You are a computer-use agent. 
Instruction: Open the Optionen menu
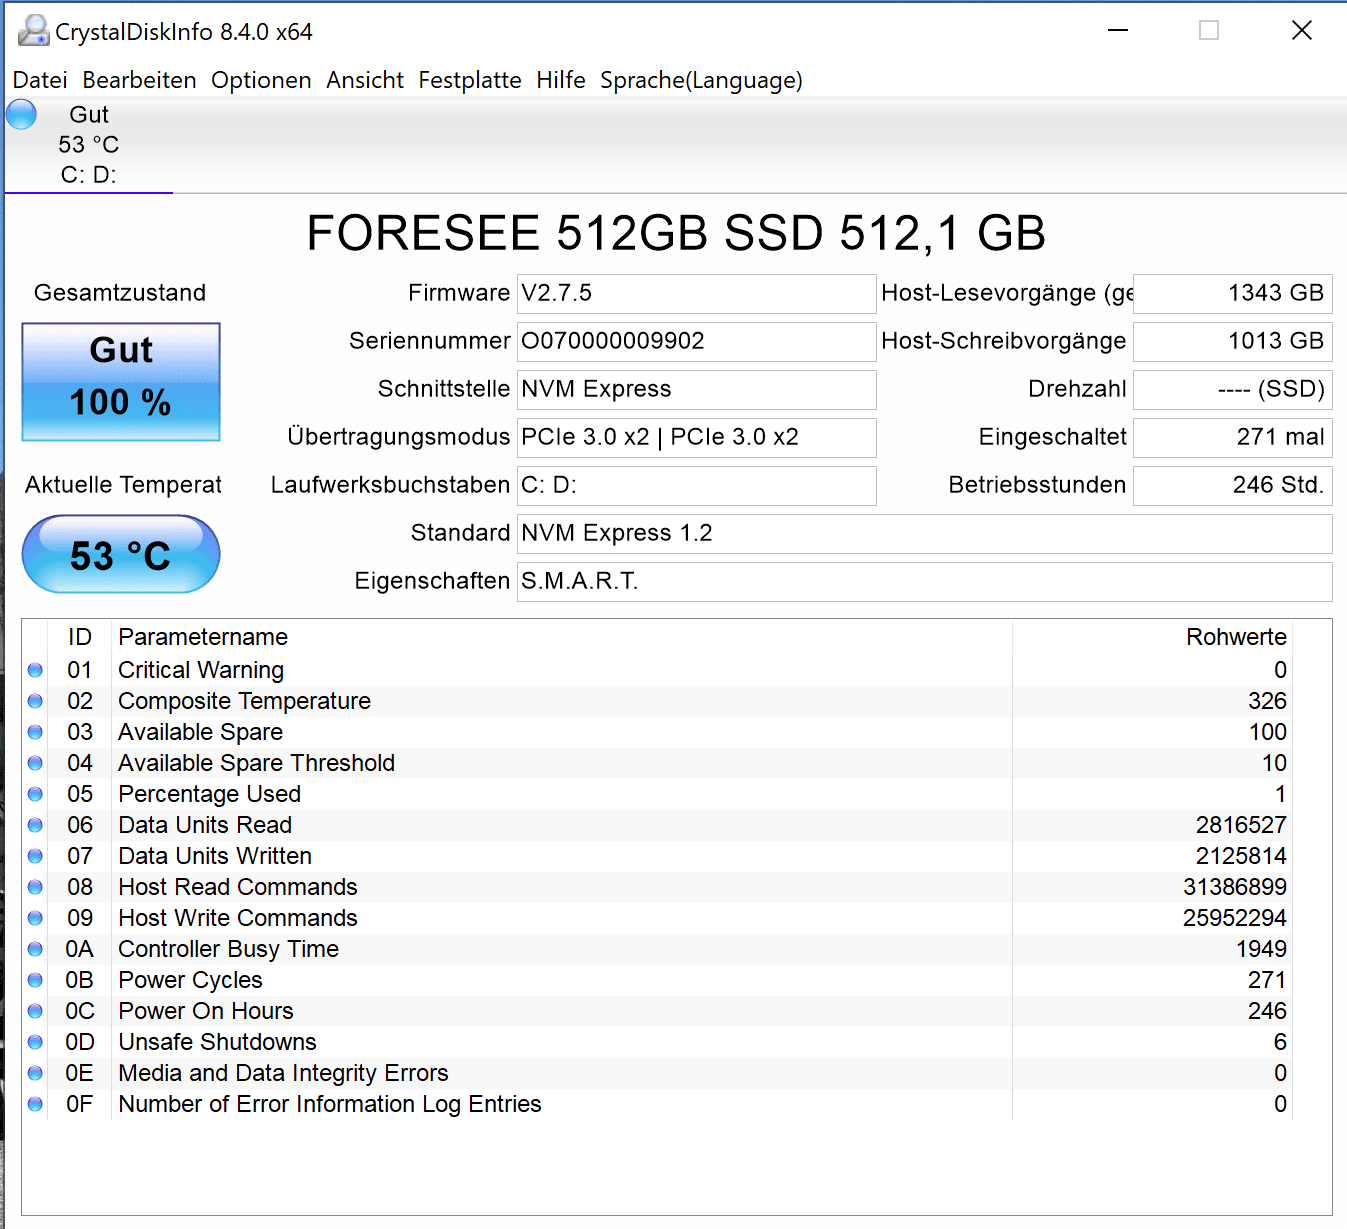pos(261,80)
